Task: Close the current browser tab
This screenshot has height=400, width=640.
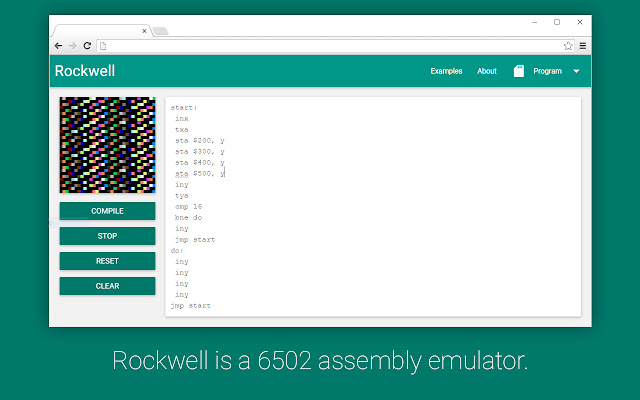Action: pos(144,31)
